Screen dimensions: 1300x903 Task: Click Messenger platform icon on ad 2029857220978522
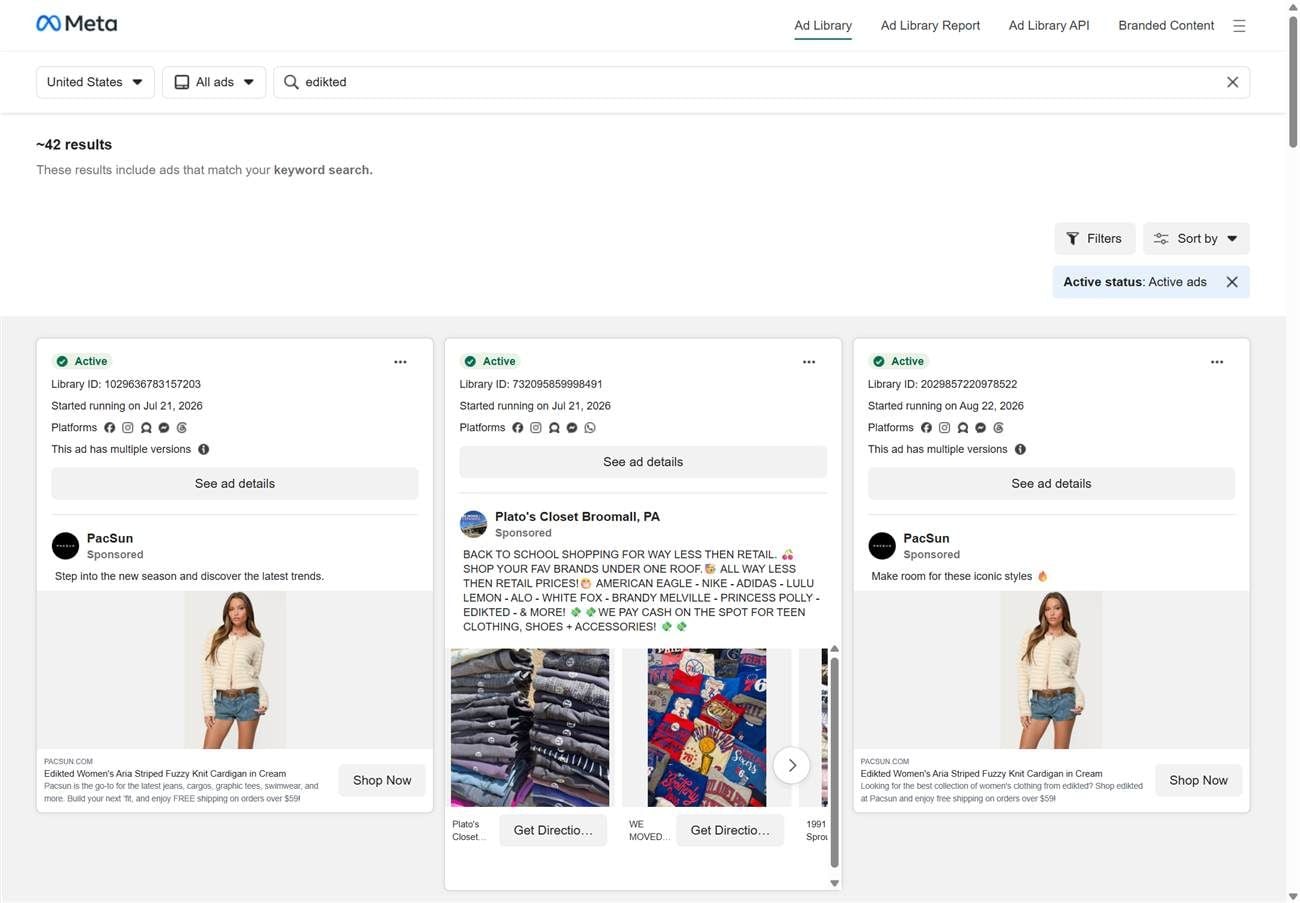(x=981, y=428)
